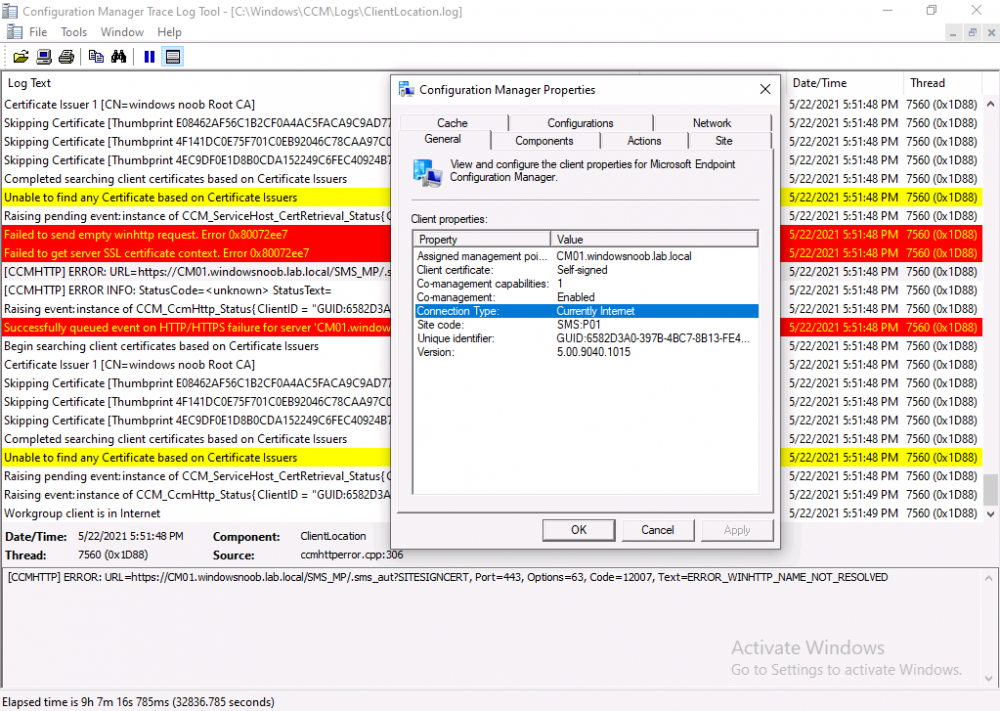The width and height of the screenshot is (1000, 711).
Task: Select the '[CCMHTTP] ERROR INFO: StatusCode' log line
Action: (196, 290)
